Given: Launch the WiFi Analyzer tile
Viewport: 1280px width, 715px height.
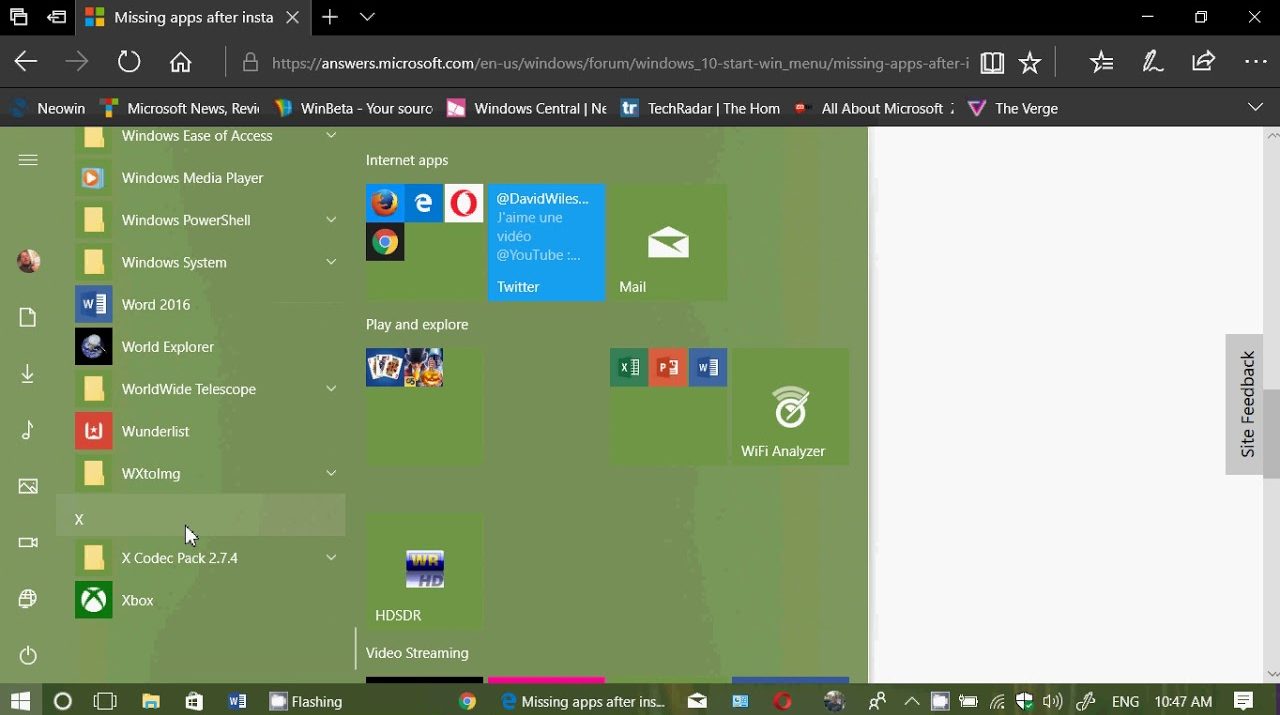Looking at the screenshot, I should (790, 407).
